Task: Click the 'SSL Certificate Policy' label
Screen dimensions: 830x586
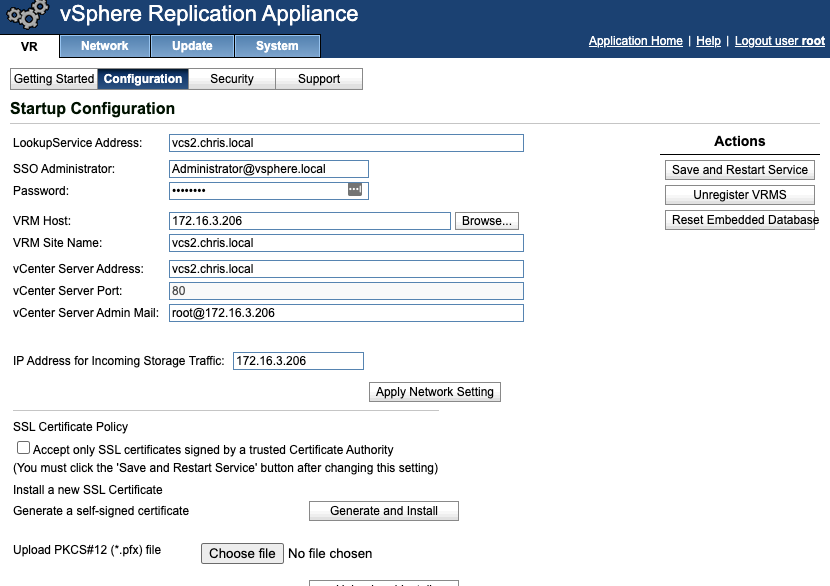Action: pos(70,427)
